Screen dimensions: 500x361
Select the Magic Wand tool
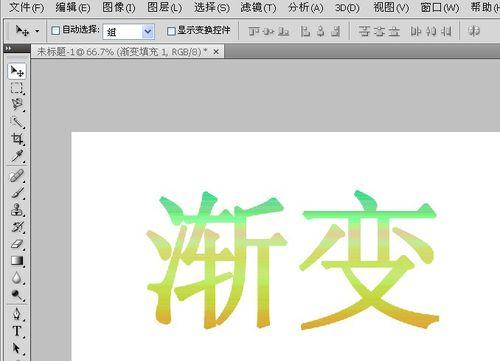[17, 122]
